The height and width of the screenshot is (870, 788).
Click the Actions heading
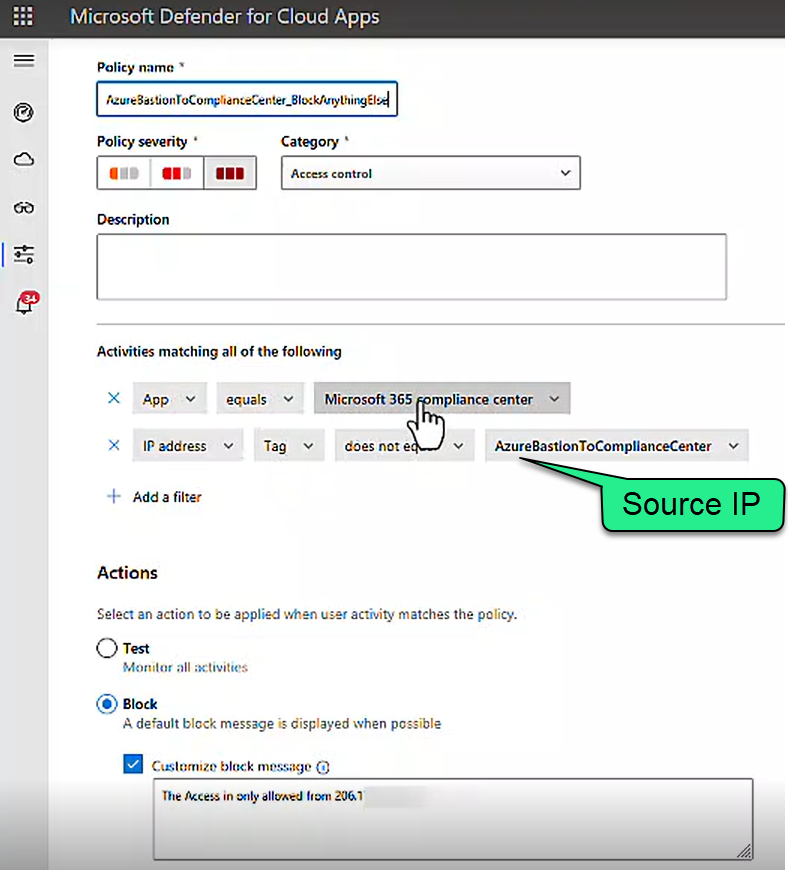coord(127,573)
